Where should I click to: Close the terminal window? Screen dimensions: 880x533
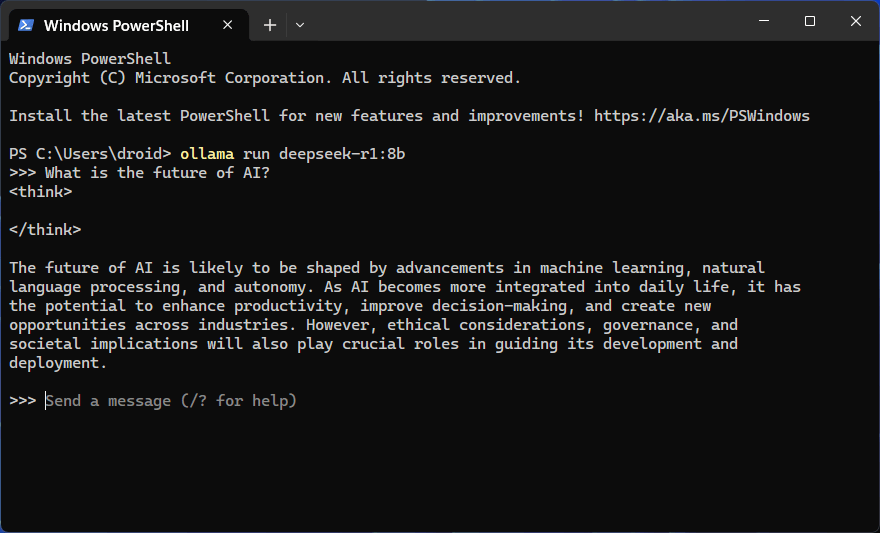pos(855,21)
